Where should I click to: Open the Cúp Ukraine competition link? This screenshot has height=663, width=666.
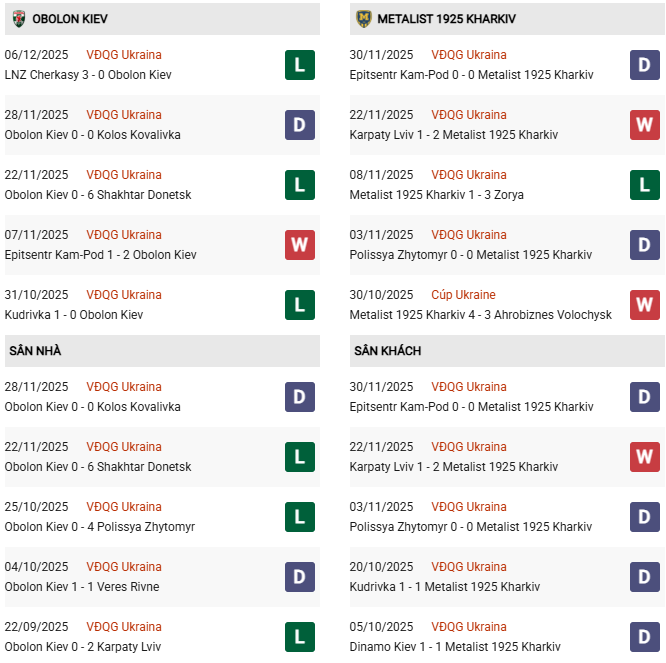coord(463,295)
